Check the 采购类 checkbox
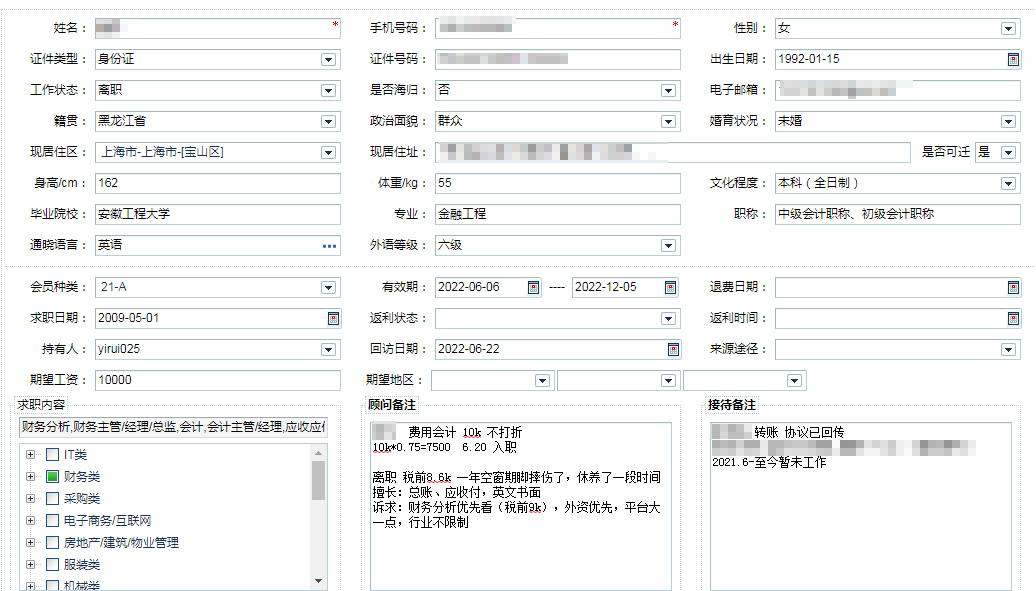The width and height of the screenshot is (1036, 591). pos(53,498)
